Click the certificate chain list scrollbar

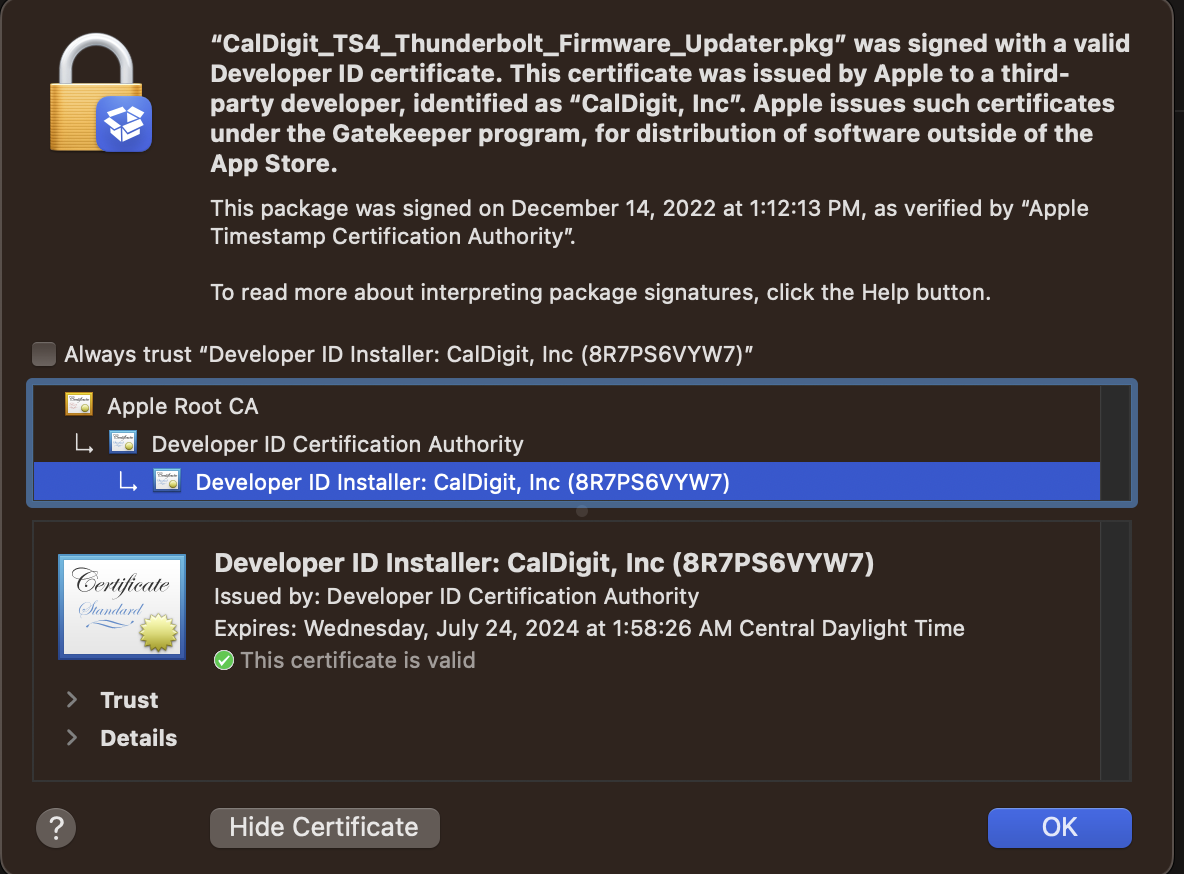point(1115,443)
